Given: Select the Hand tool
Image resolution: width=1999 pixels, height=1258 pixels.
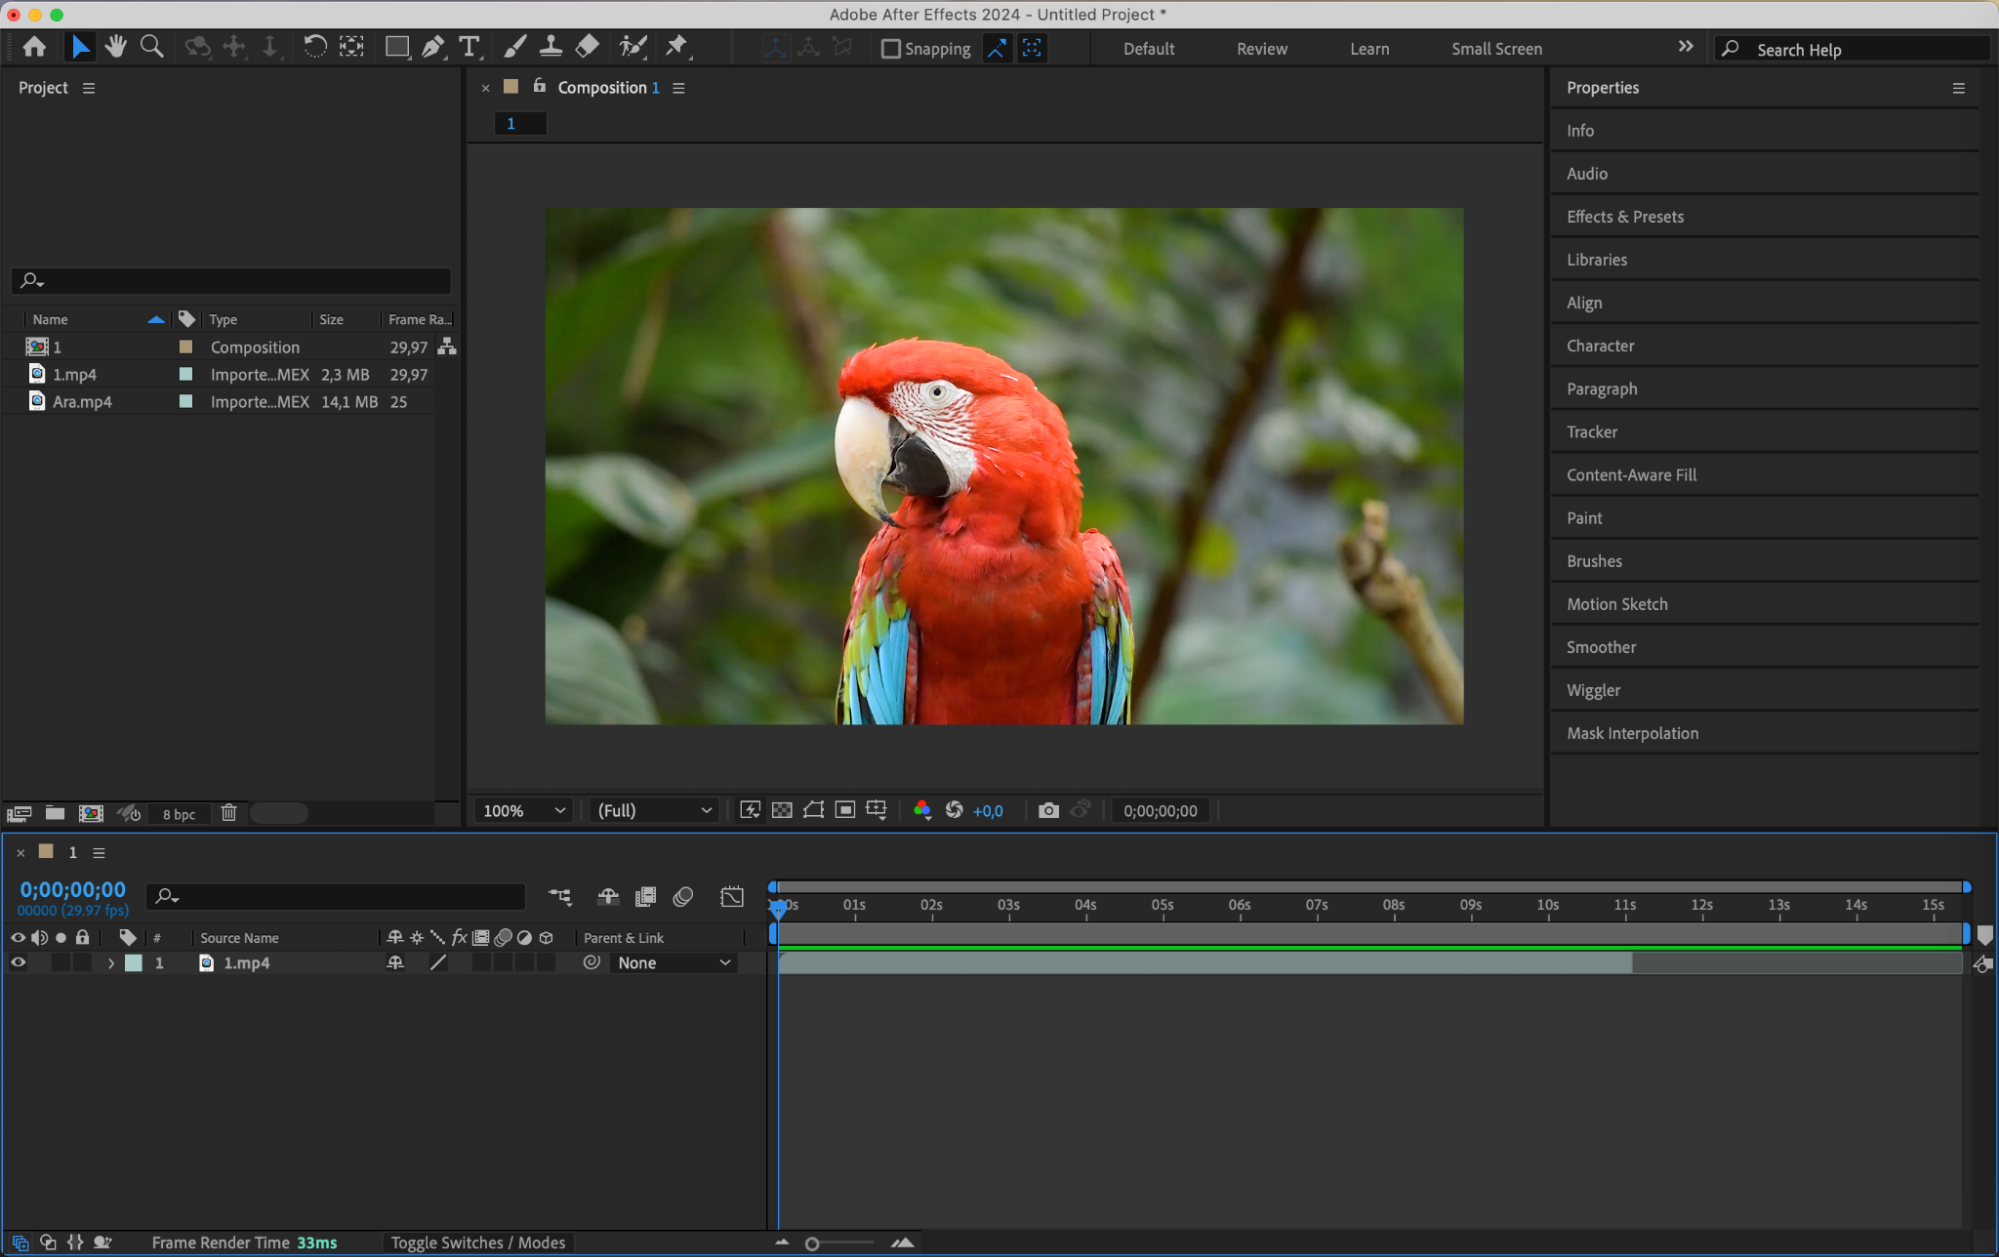Looking at the screenshot, I should pyautogui.click(x=116, y=47).
